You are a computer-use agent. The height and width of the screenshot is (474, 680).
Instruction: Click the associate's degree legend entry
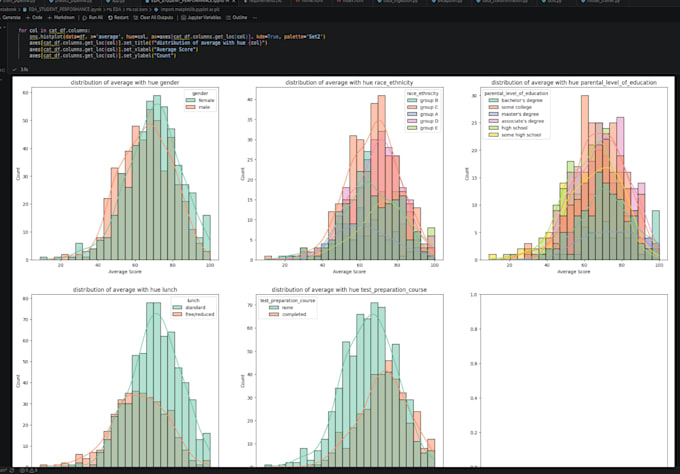click(x=517, y=121)
